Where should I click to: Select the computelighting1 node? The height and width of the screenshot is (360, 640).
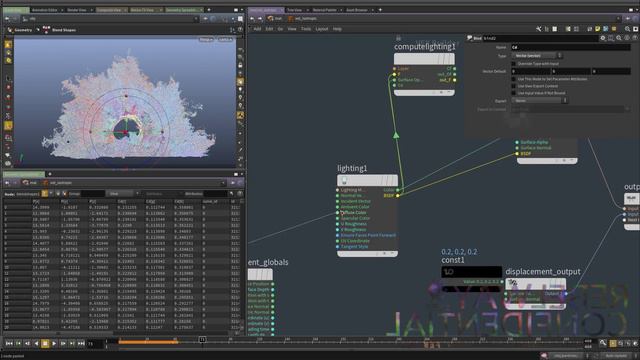point(424,59)
